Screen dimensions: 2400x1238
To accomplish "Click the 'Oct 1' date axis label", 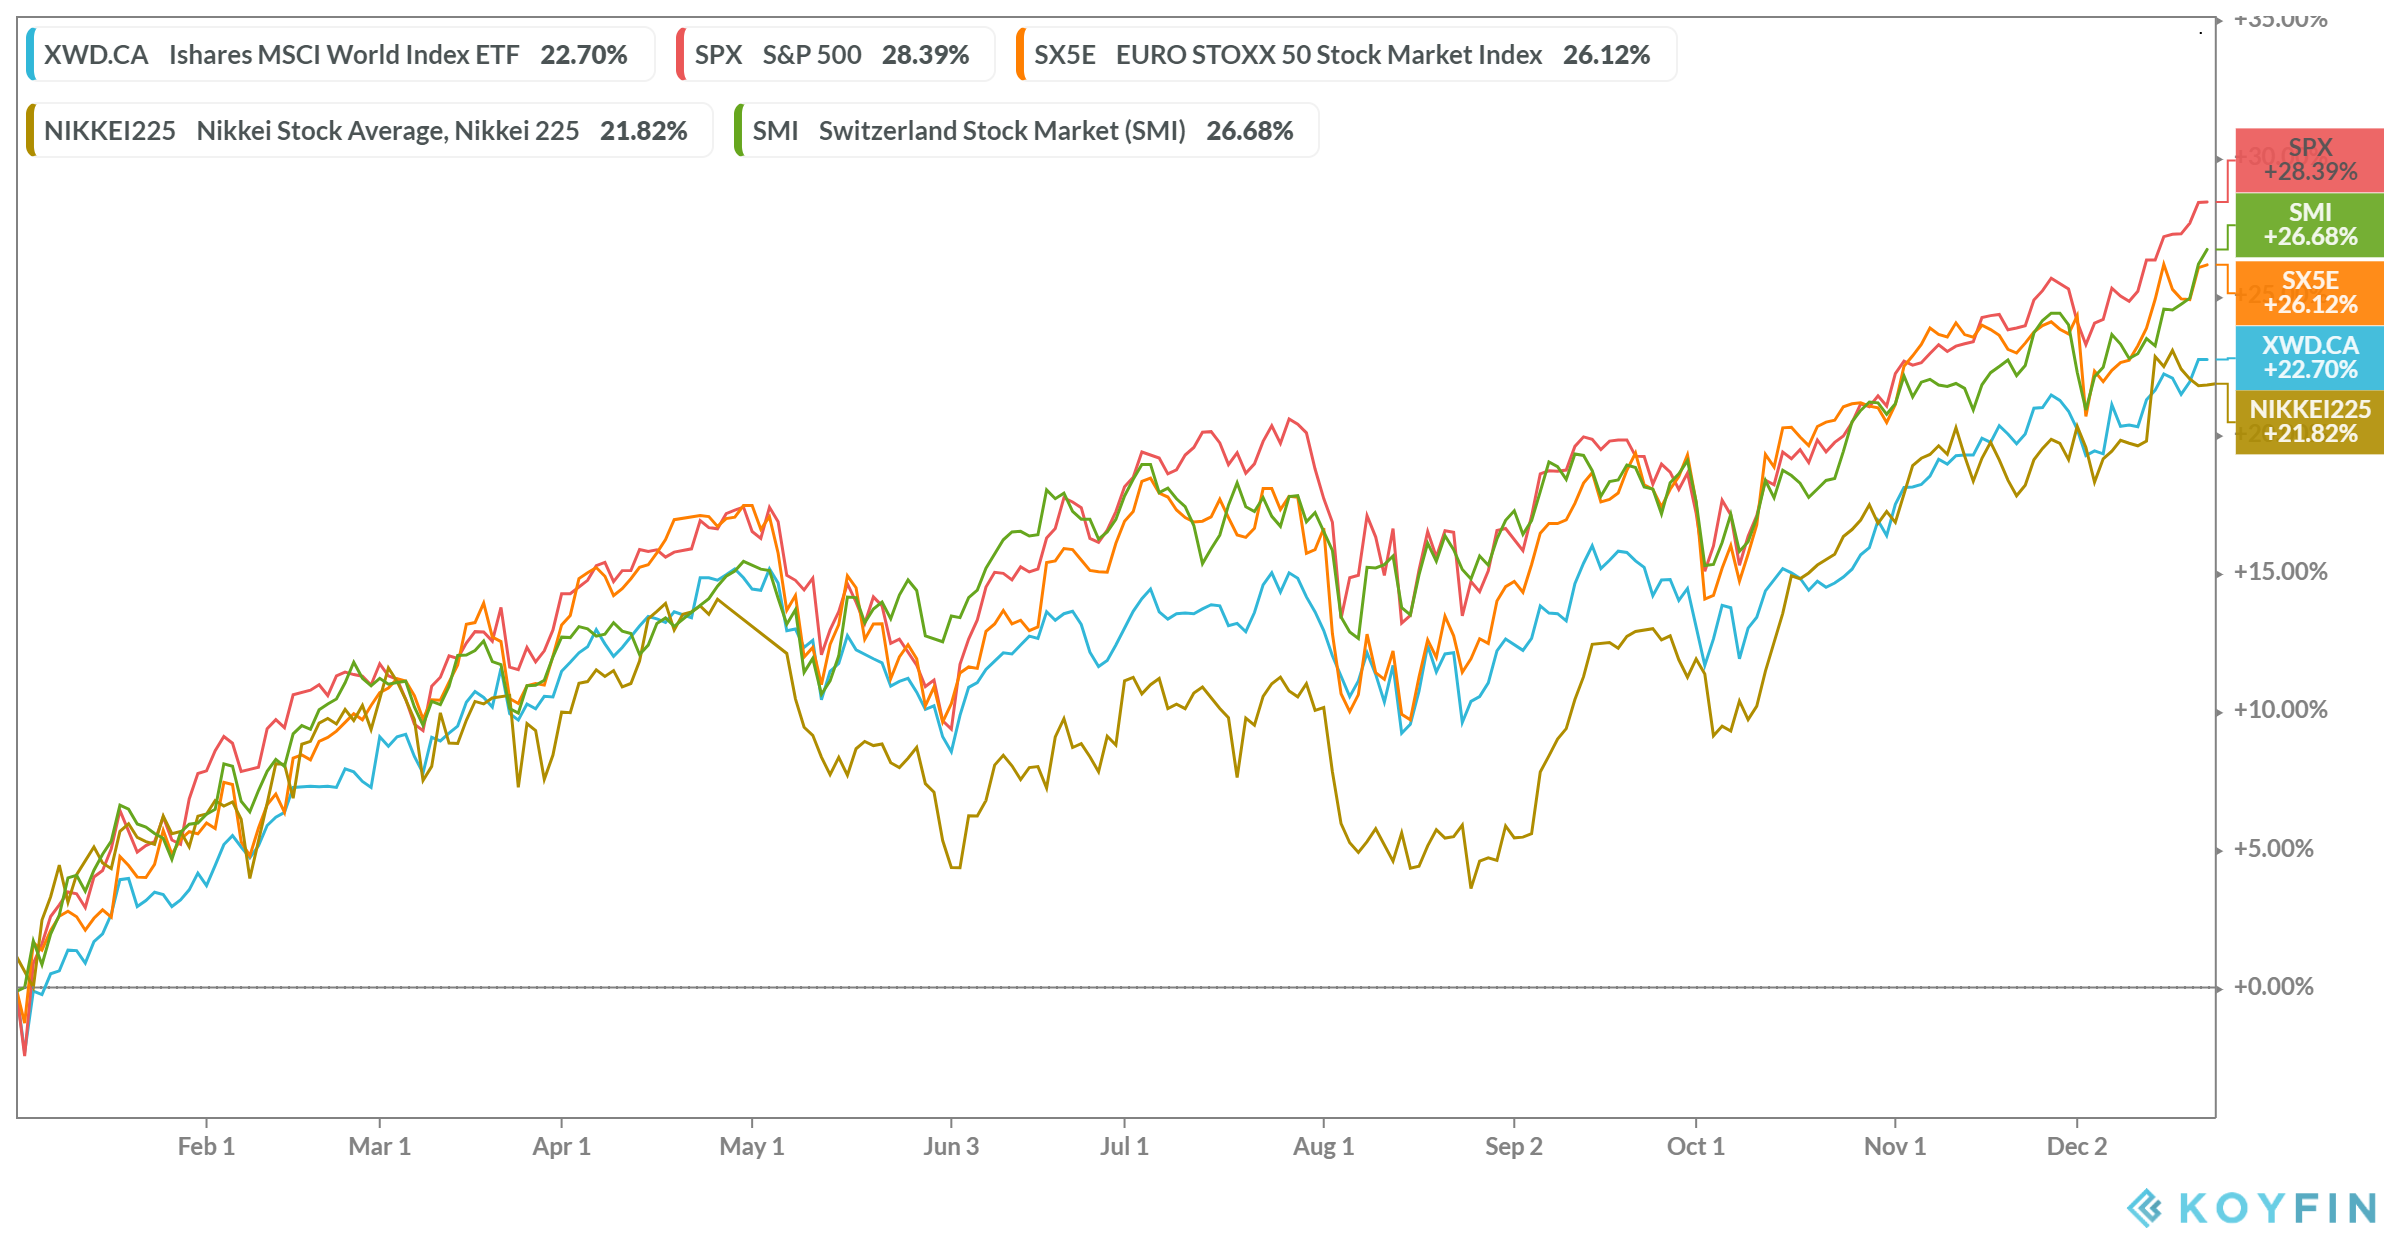I will tap(1695, 1146).
